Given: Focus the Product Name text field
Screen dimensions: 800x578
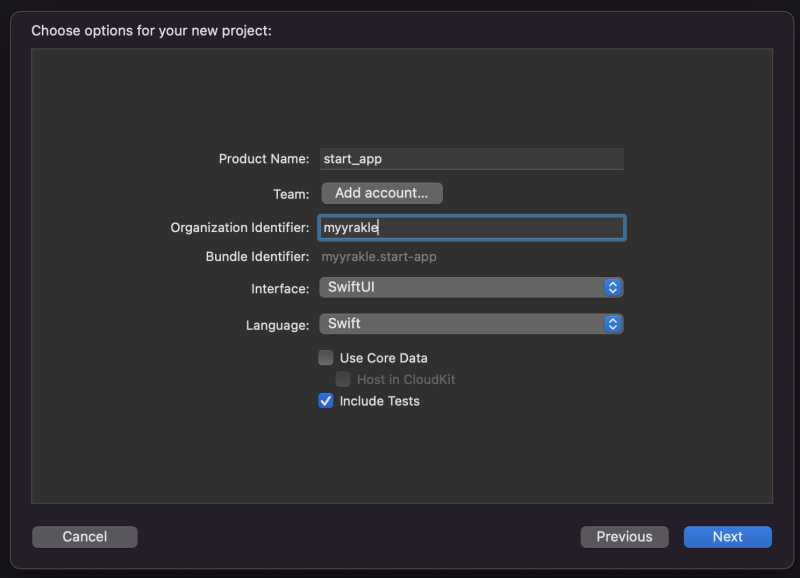Looking at the screenshot, I should [472, 159].
